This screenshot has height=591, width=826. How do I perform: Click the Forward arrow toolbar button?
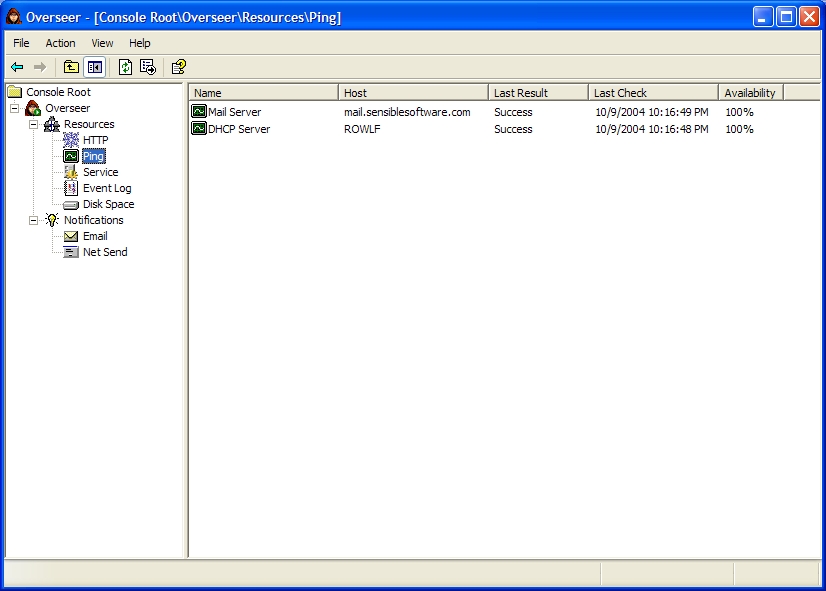coord(40,67)
